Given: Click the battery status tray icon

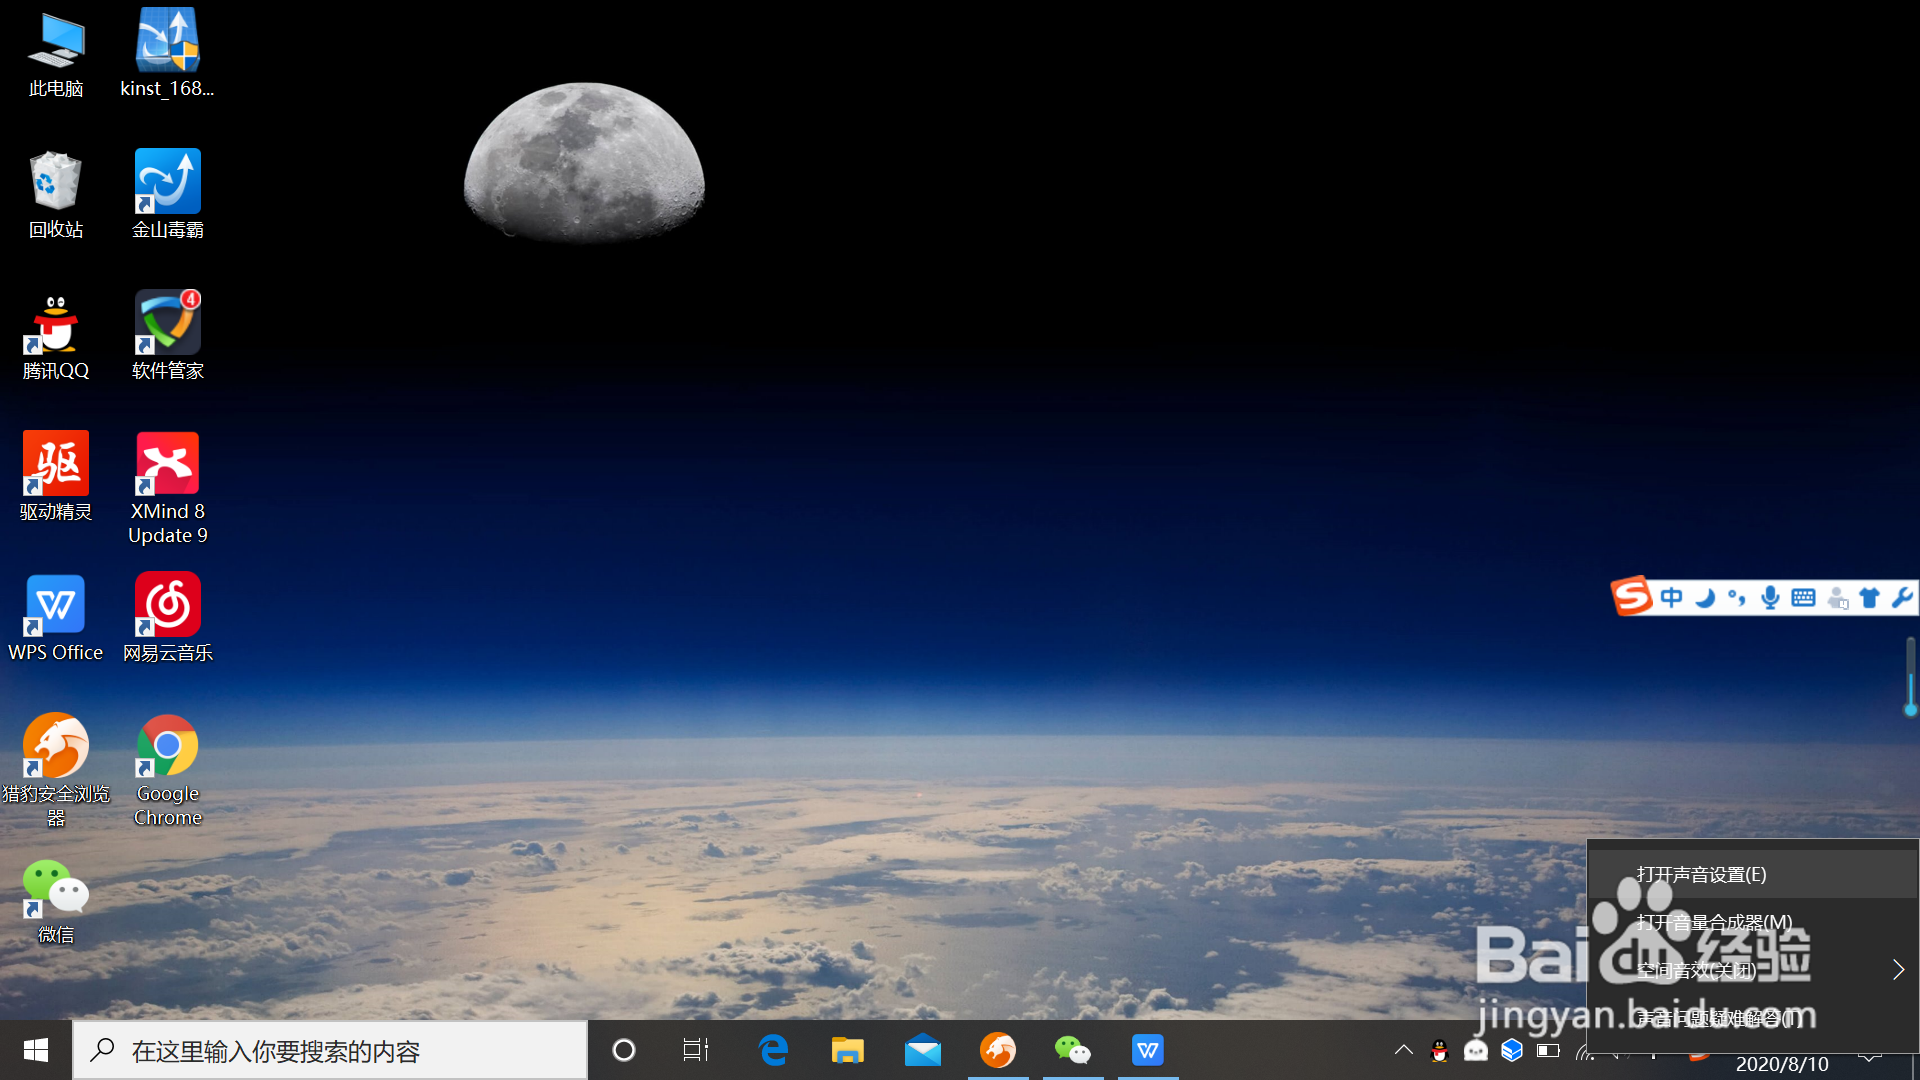Looking at the screenshot, I should (x=1548, y=1050).
